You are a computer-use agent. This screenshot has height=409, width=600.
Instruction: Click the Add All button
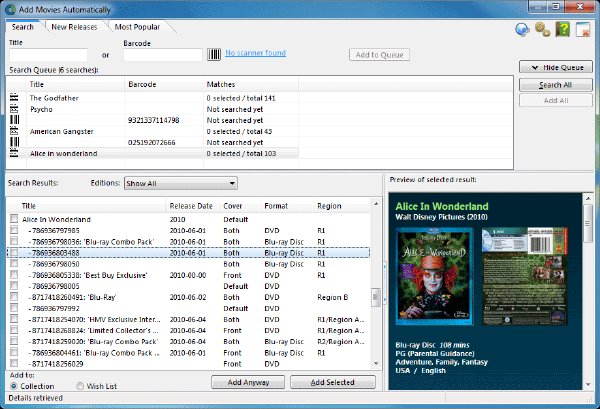556,101
